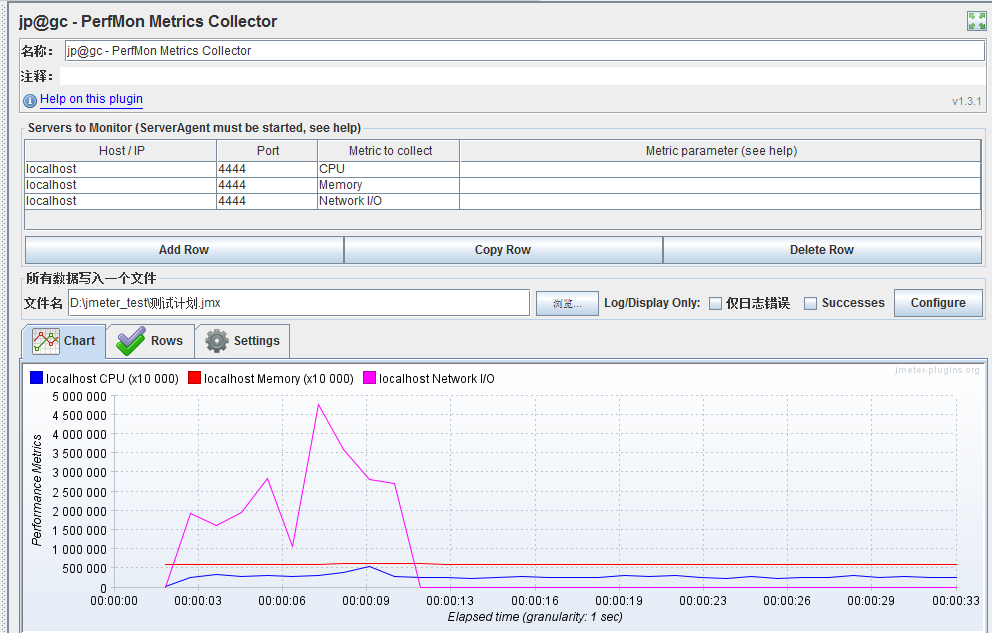
Task: Select the Network I/O metric cell
Action: [388, 200]
